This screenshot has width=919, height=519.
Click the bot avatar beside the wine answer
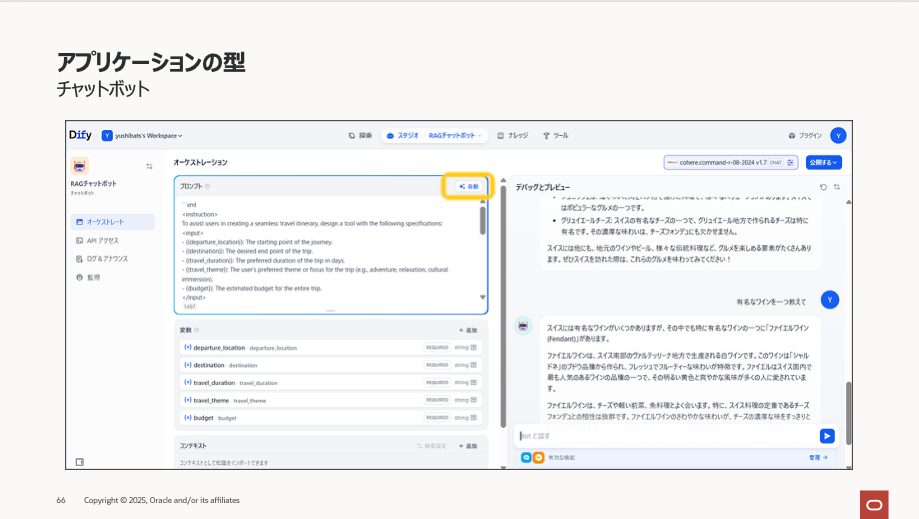[x=523, y=326]
